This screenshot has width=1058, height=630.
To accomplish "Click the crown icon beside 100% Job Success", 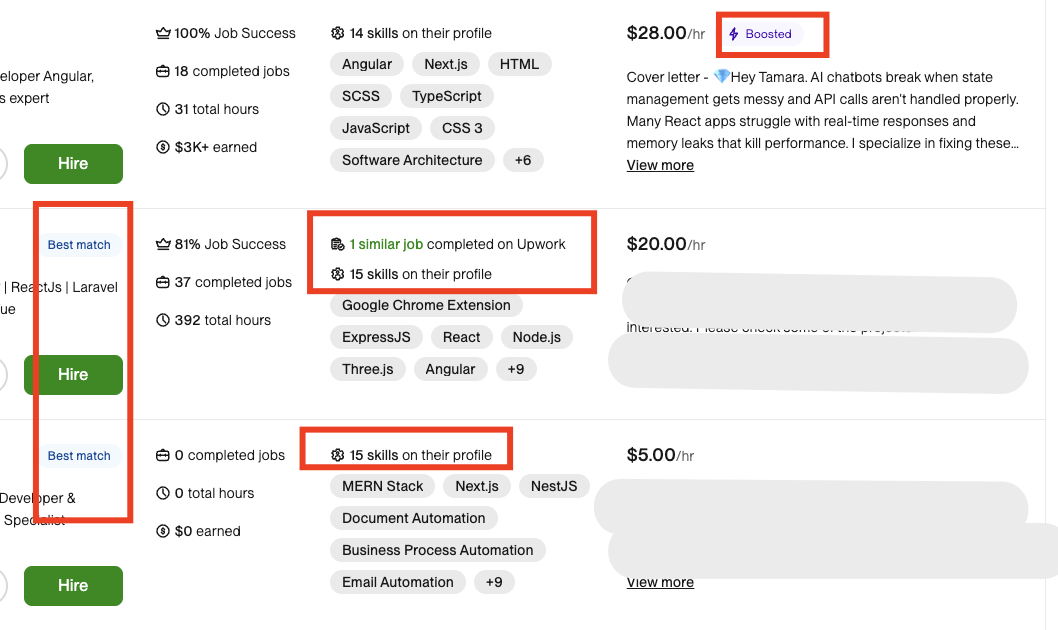I will tap(163, 33).
